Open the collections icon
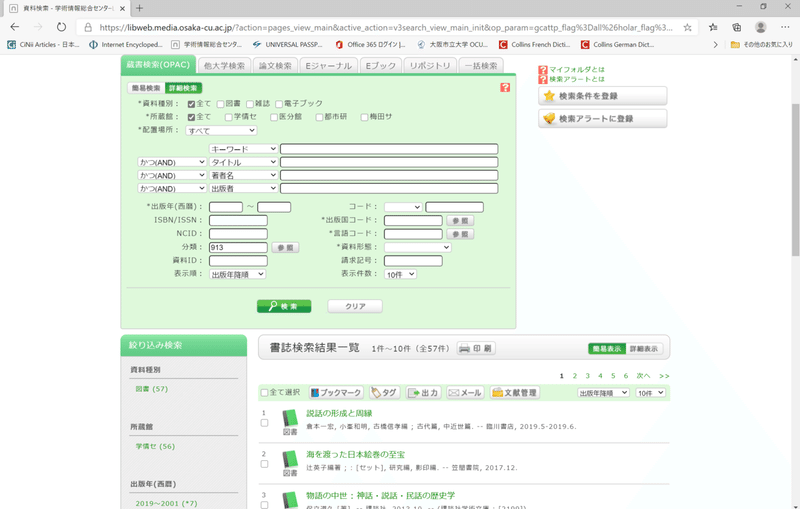Viewport: 800px width, 509px height. [737, 28]
